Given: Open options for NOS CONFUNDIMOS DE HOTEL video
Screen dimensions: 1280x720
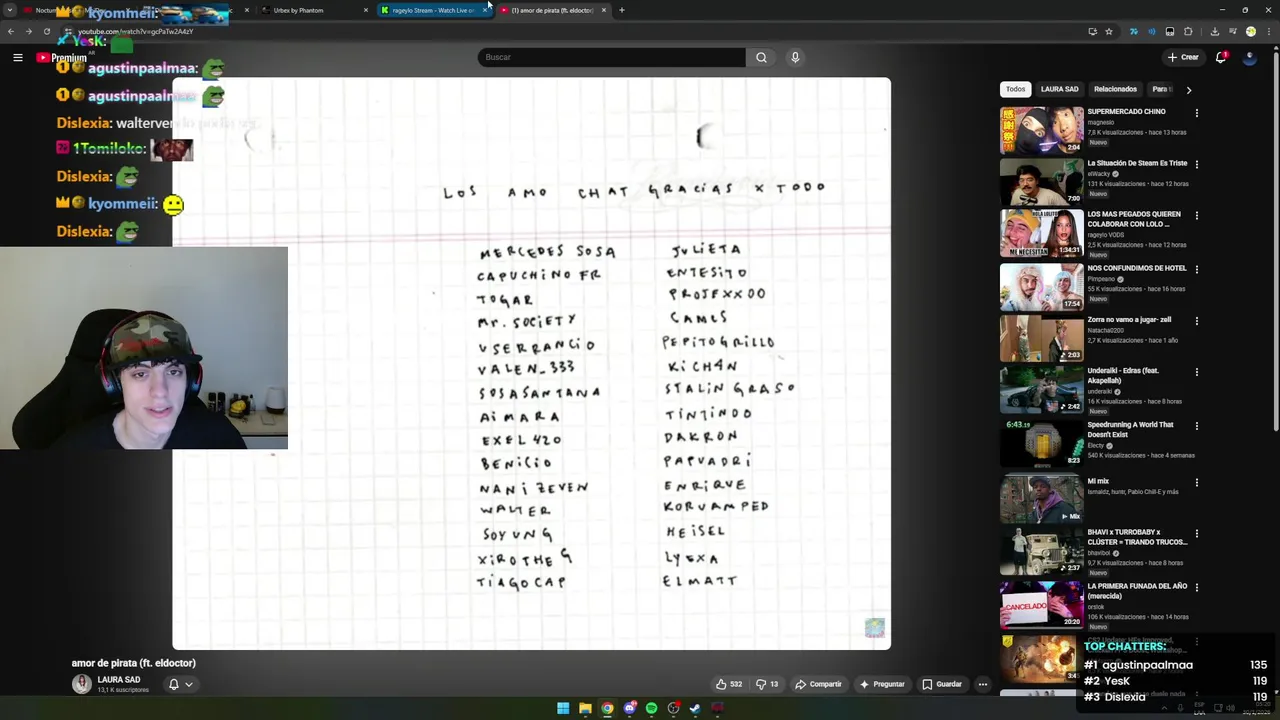Looking at the screenshot, I should tap(1196, 269).
